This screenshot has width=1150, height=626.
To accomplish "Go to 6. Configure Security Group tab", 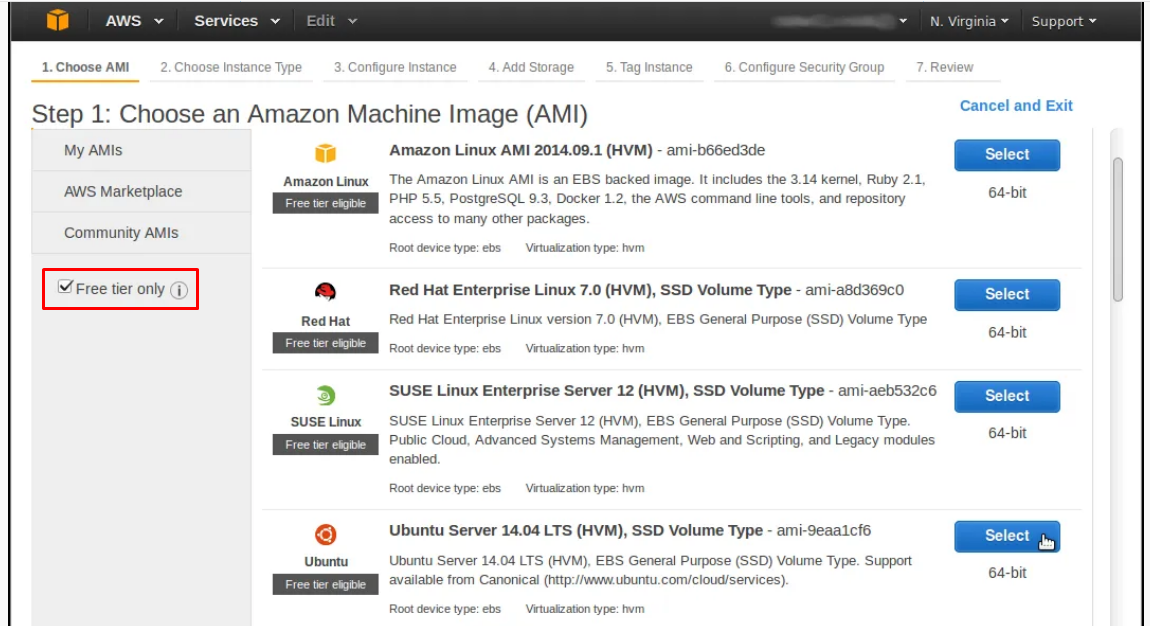I will pyautogui.click(x=805, y=67).
